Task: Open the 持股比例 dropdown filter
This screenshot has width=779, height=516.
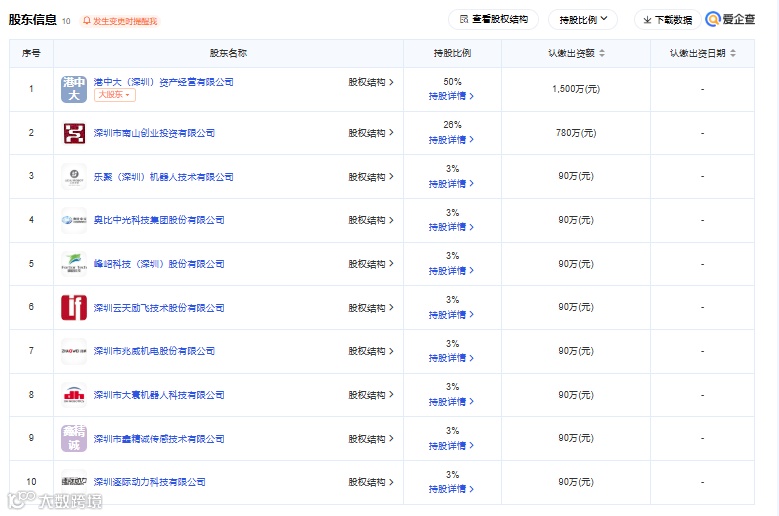Action: pos(583,20)
